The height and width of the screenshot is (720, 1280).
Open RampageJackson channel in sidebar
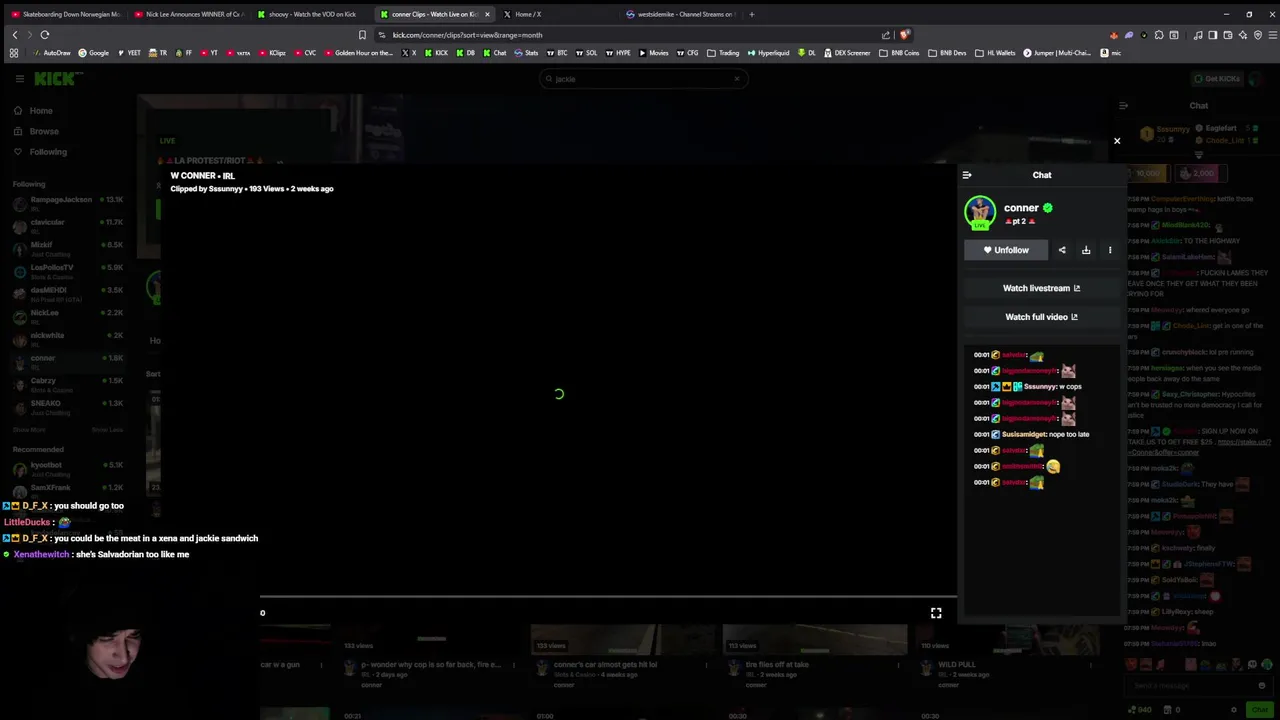(68, 203)
